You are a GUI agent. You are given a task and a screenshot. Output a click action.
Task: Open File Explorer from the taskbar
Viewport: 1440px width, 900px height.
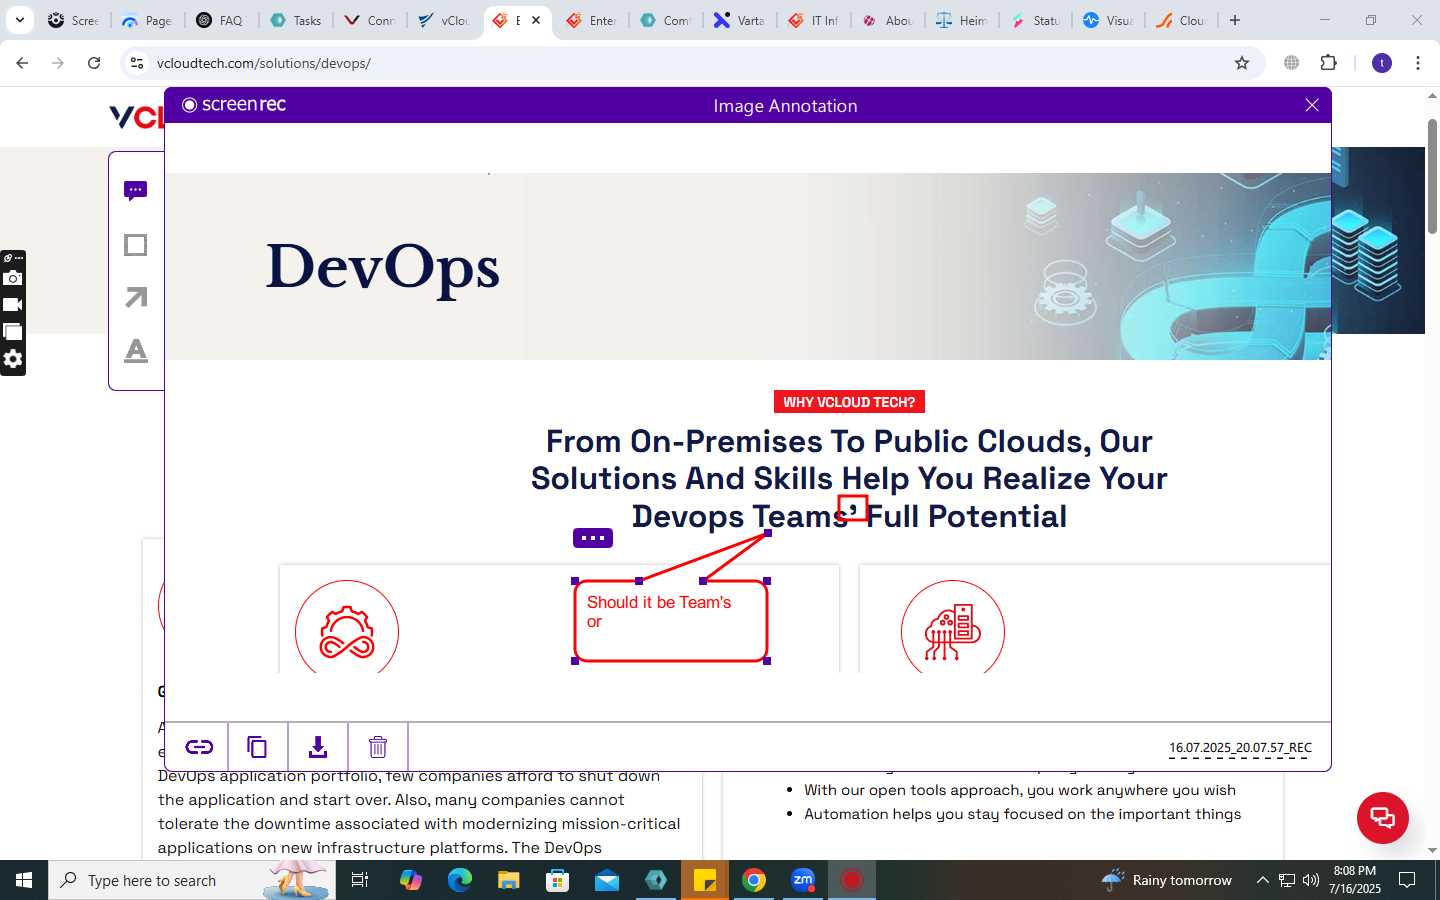click(508, 880)
